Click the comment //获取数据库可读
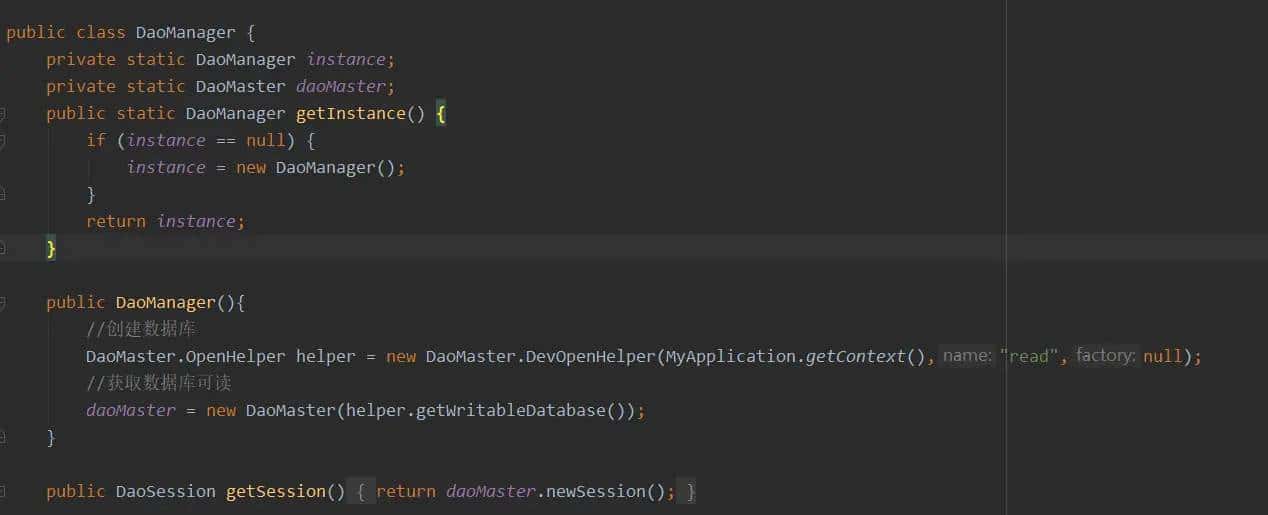 (159, 383)
